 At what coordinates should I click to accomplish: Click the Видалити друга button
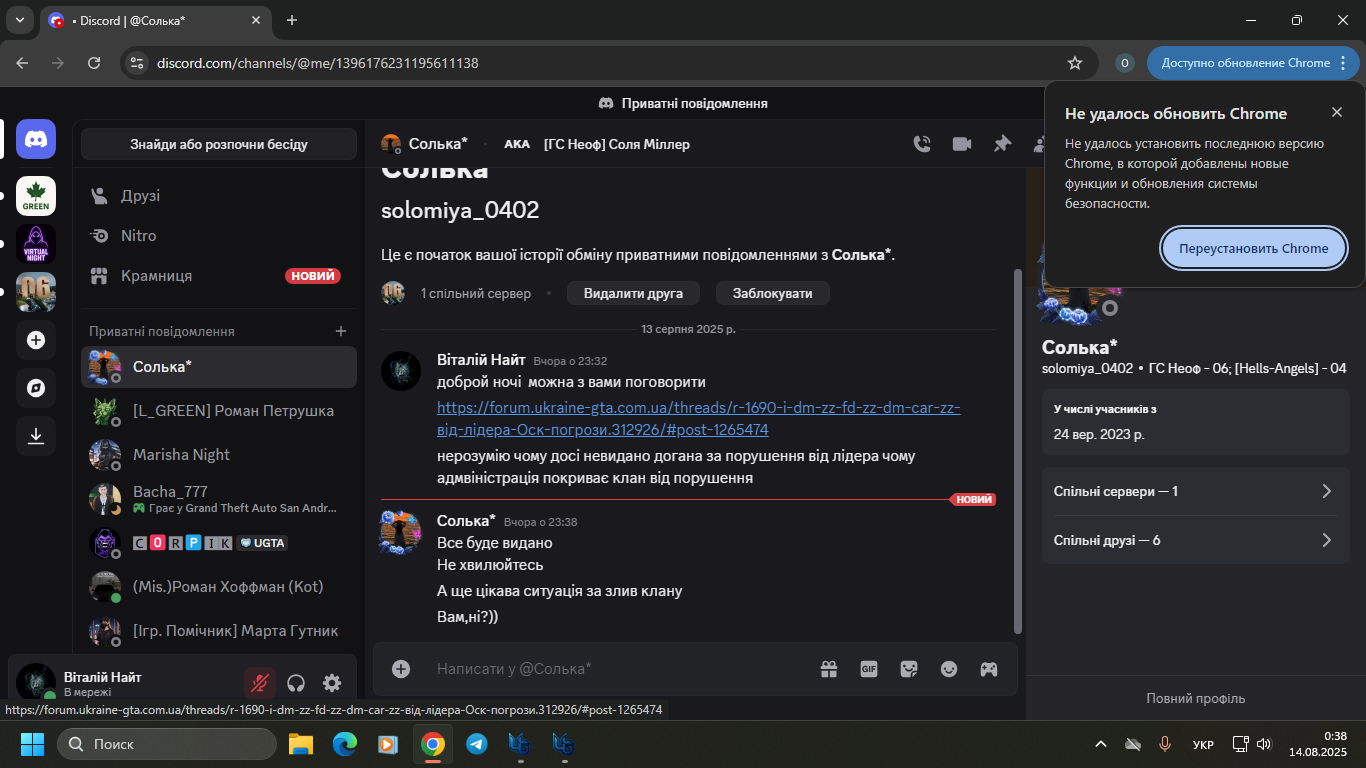pyautogui.click(x=633, y=293)
